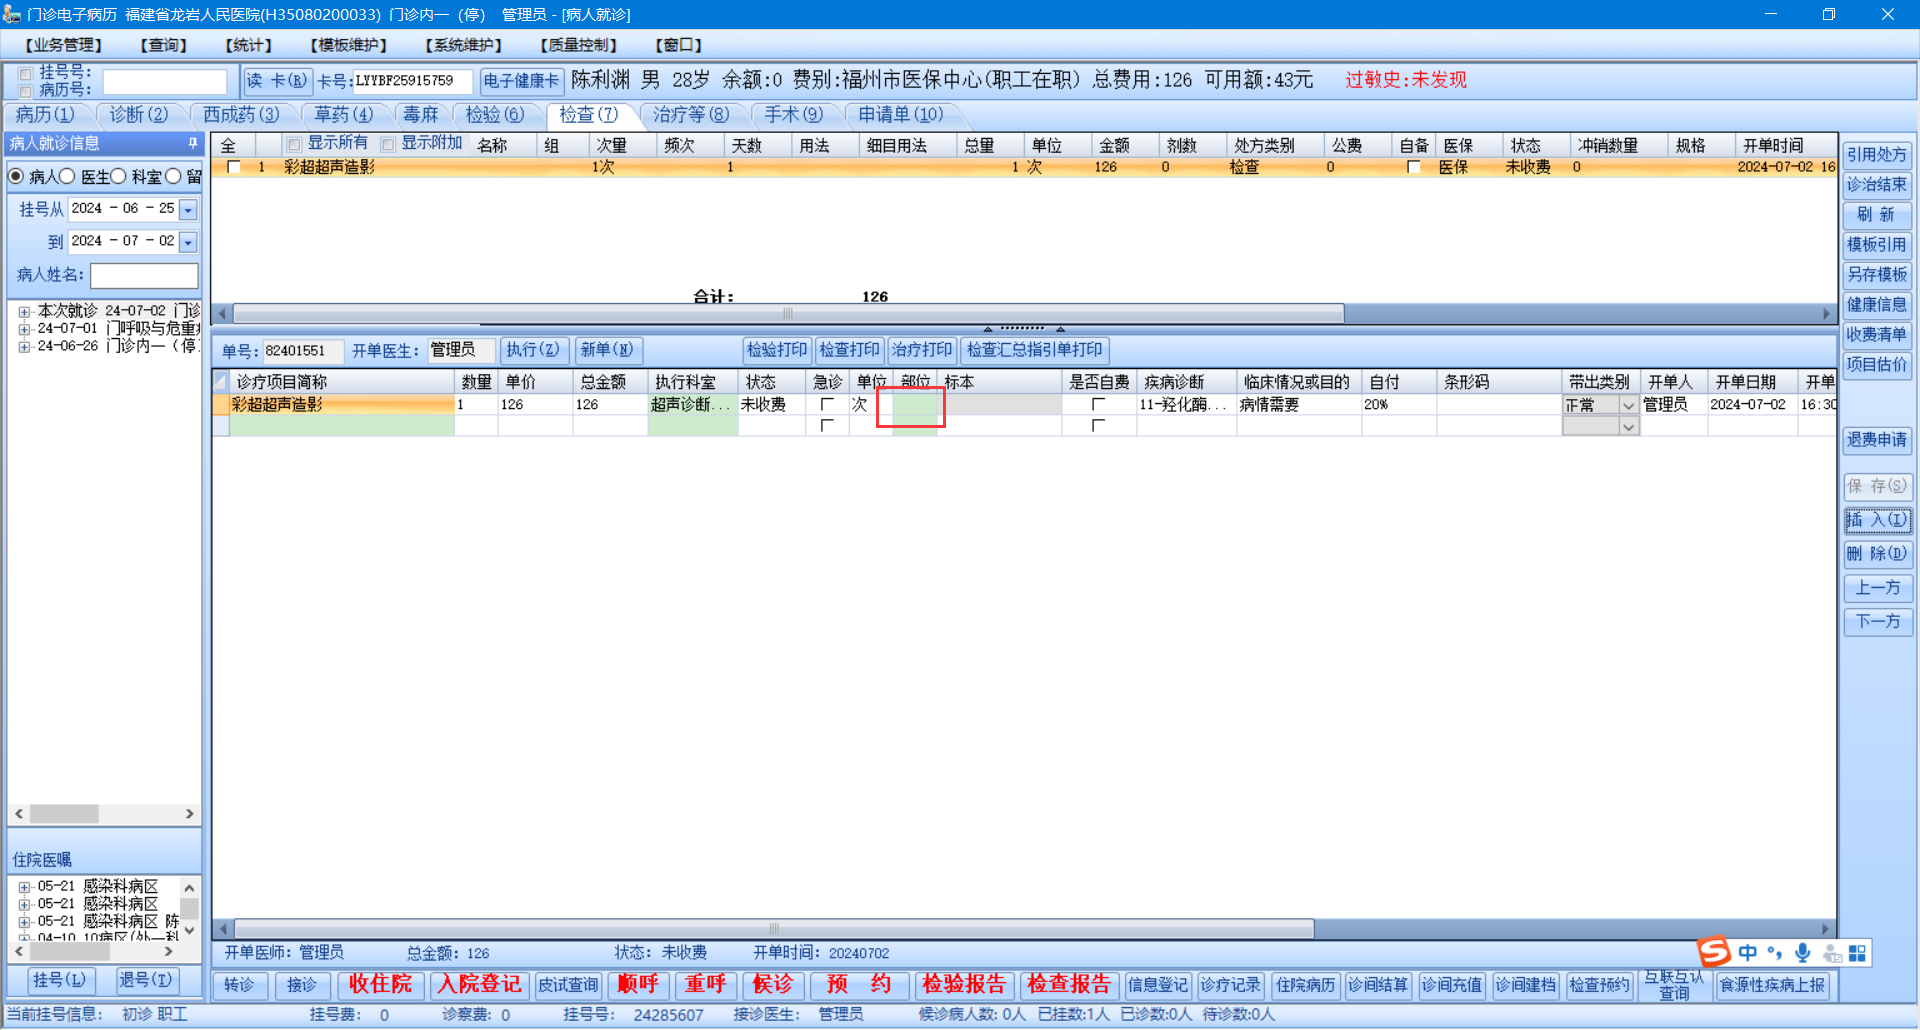This screenshot has width=1920, height=1030.
Task: Click the 病人姓名 input field
Action: click(x=144, y=275)
